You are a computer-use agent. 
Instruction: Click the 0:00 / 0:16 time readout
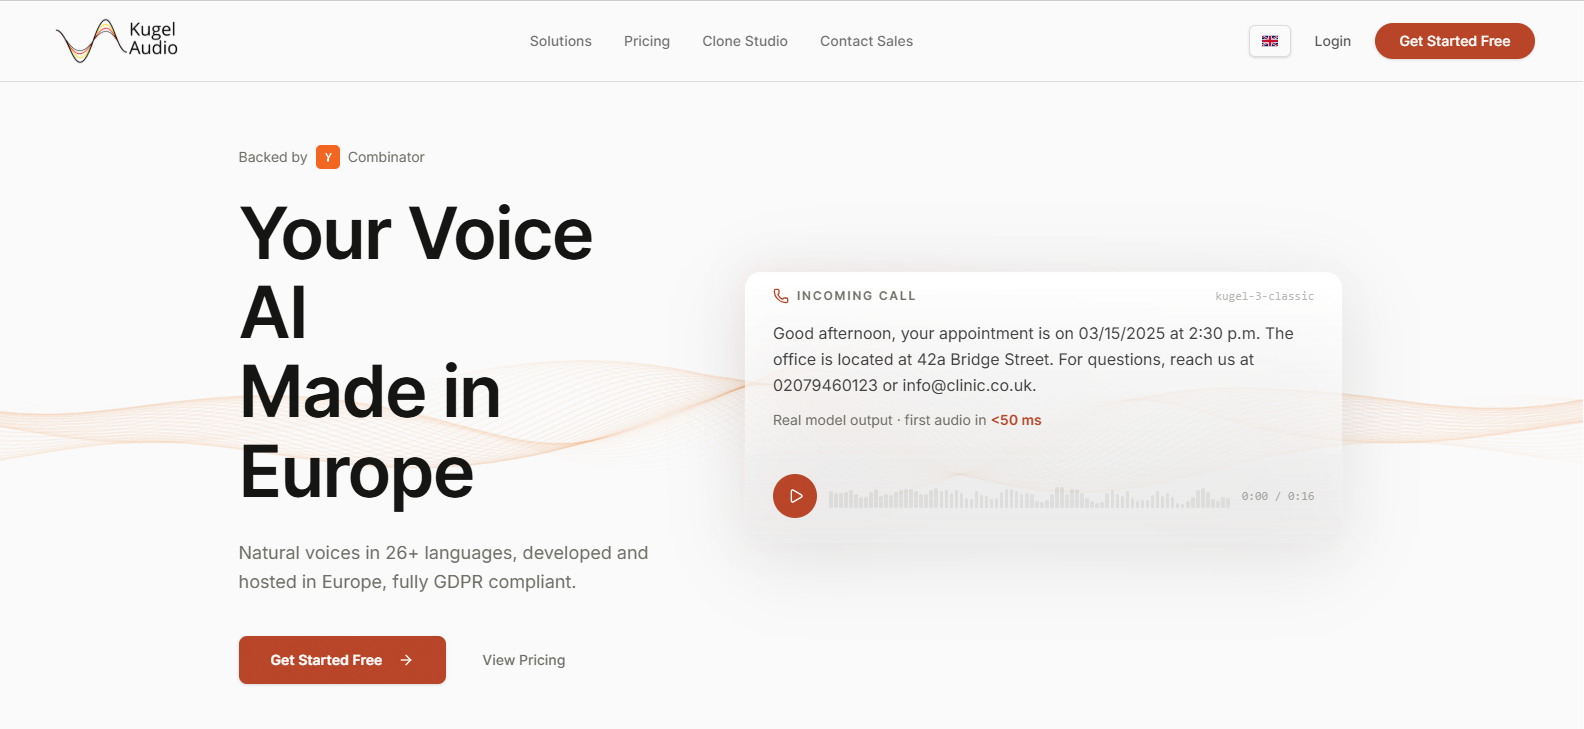(1278, 496)
